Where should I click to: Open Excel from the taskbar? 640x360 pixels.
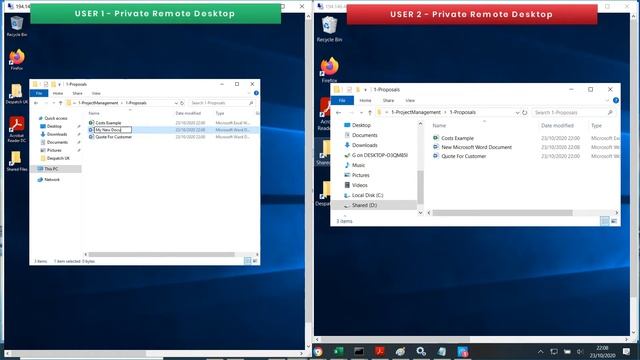[x=338, y=351]
